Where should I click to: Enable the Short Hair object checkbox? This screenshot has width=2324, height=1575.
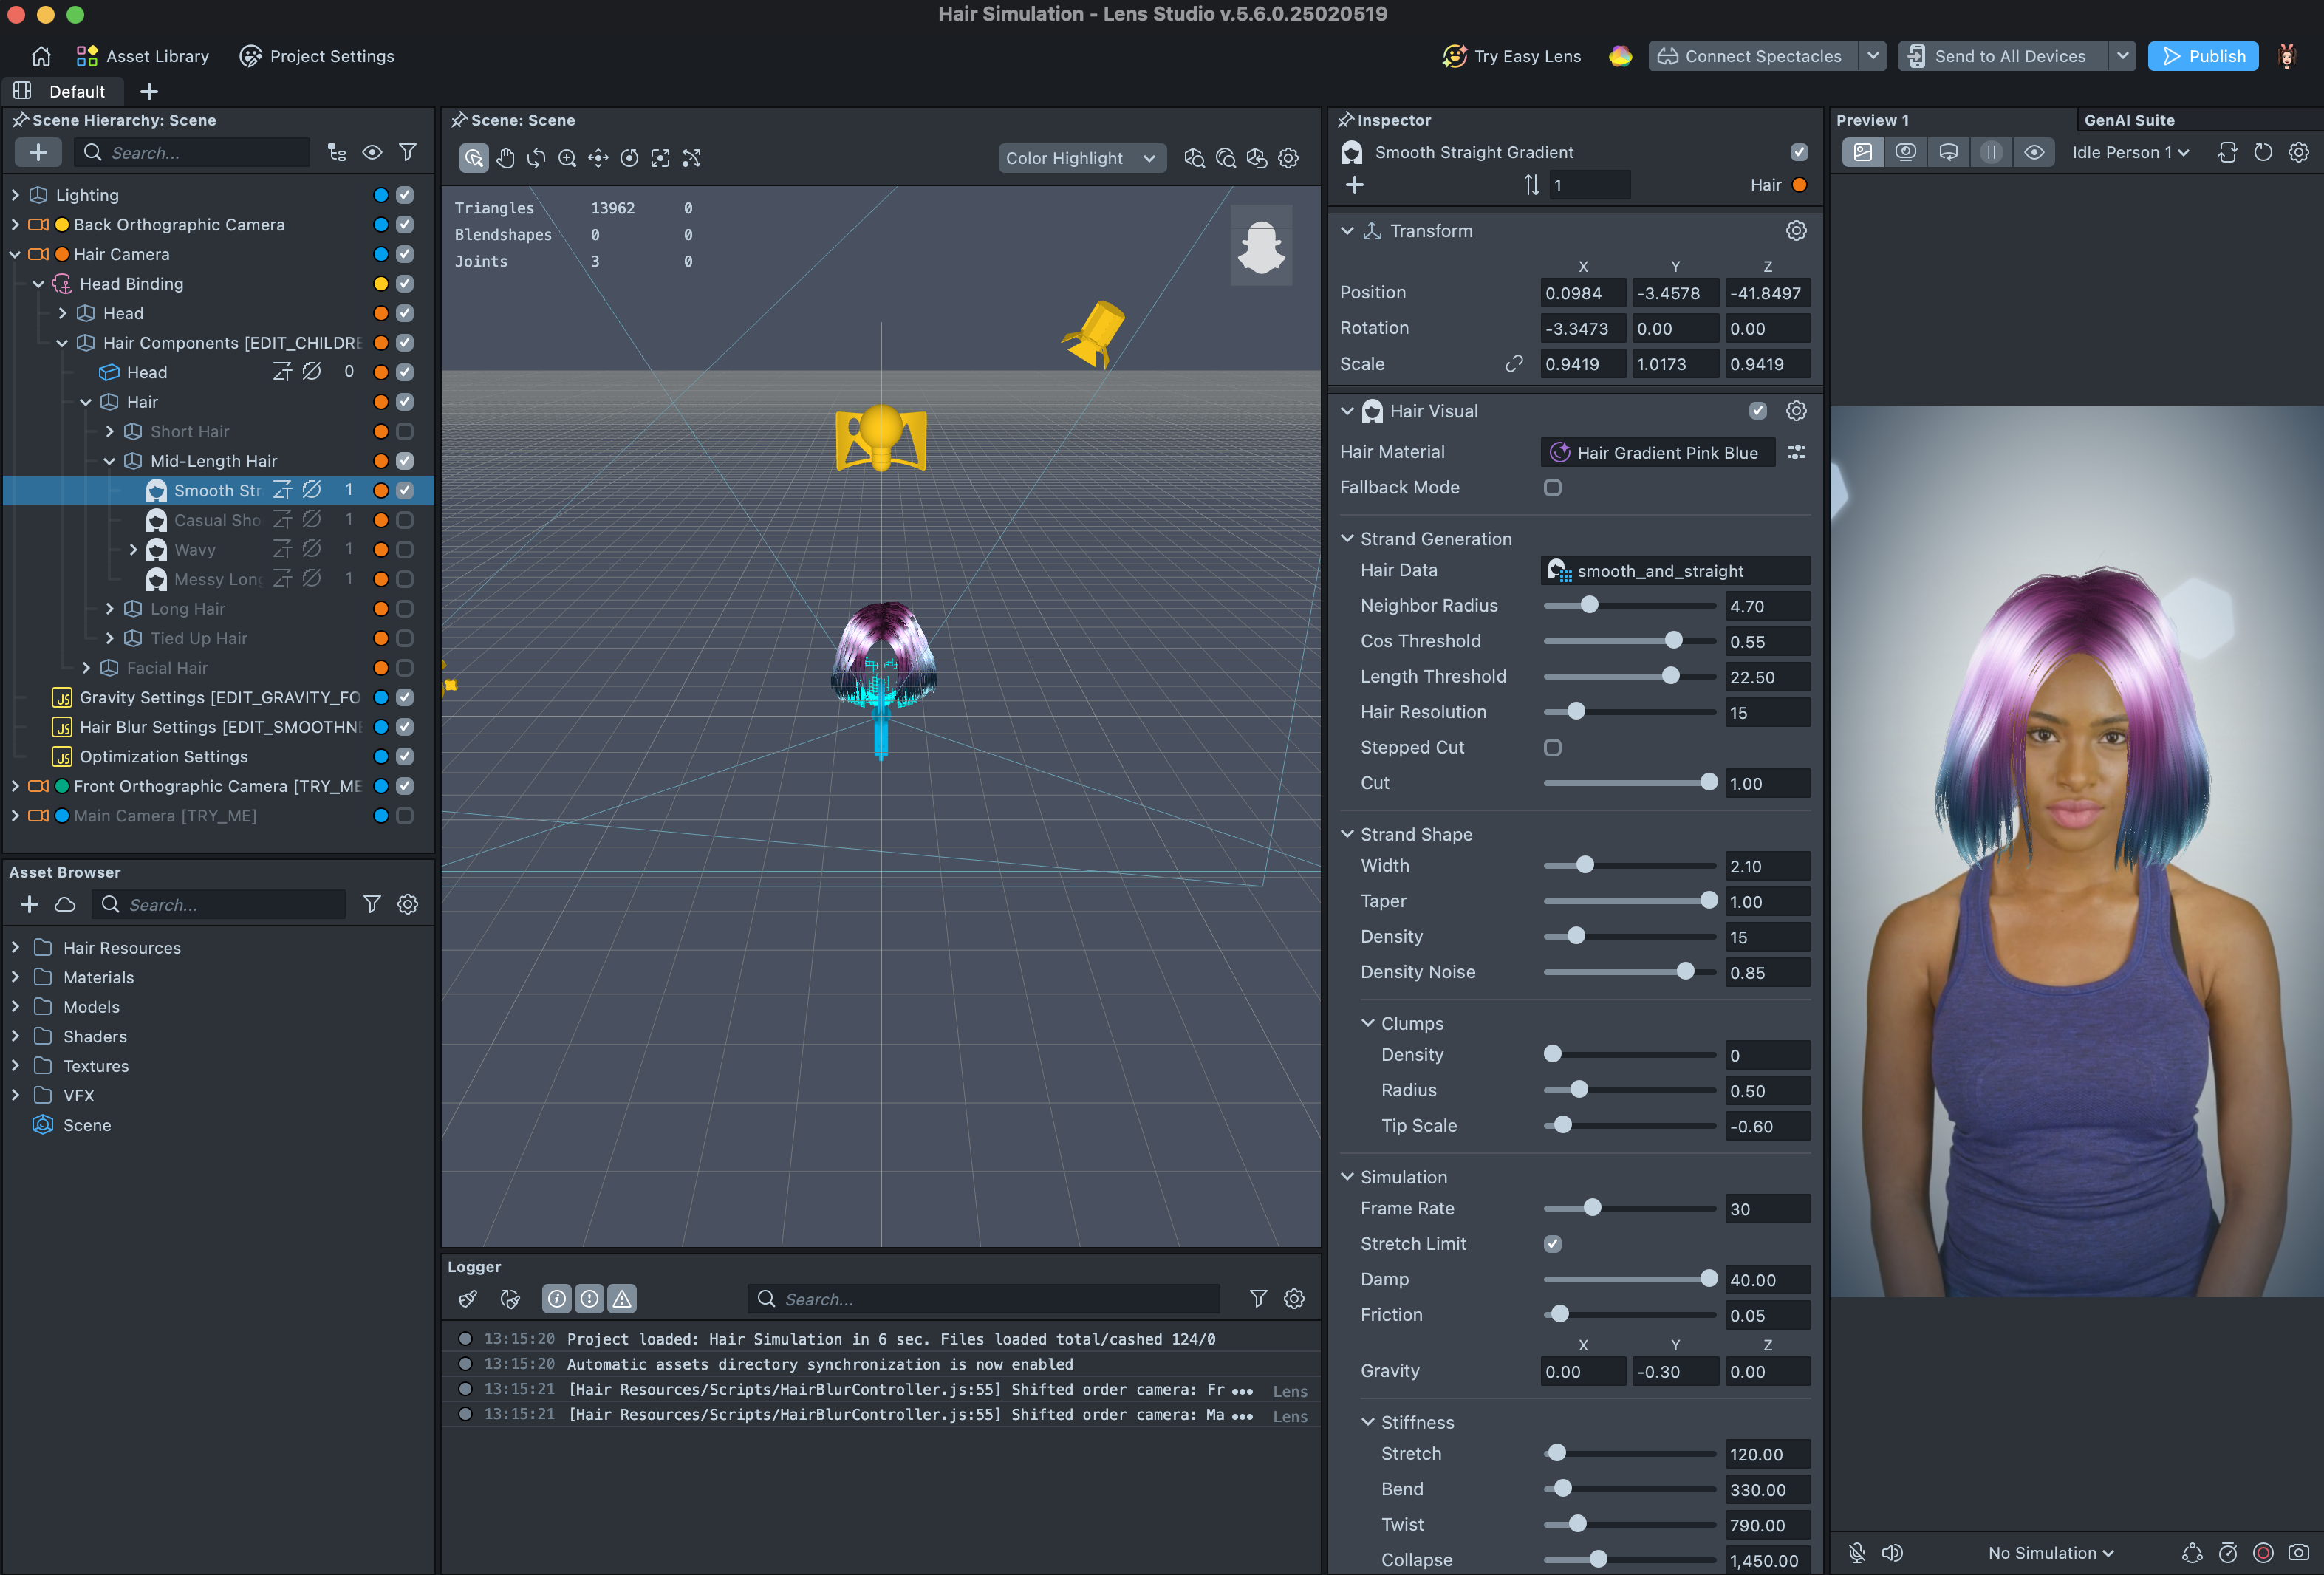(405, 432)
